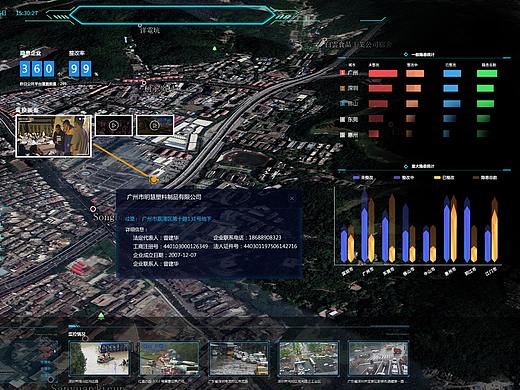This screenshot has width=520, height=390.
Task: Click the 99 rectification rate counter
Action: 80,69
